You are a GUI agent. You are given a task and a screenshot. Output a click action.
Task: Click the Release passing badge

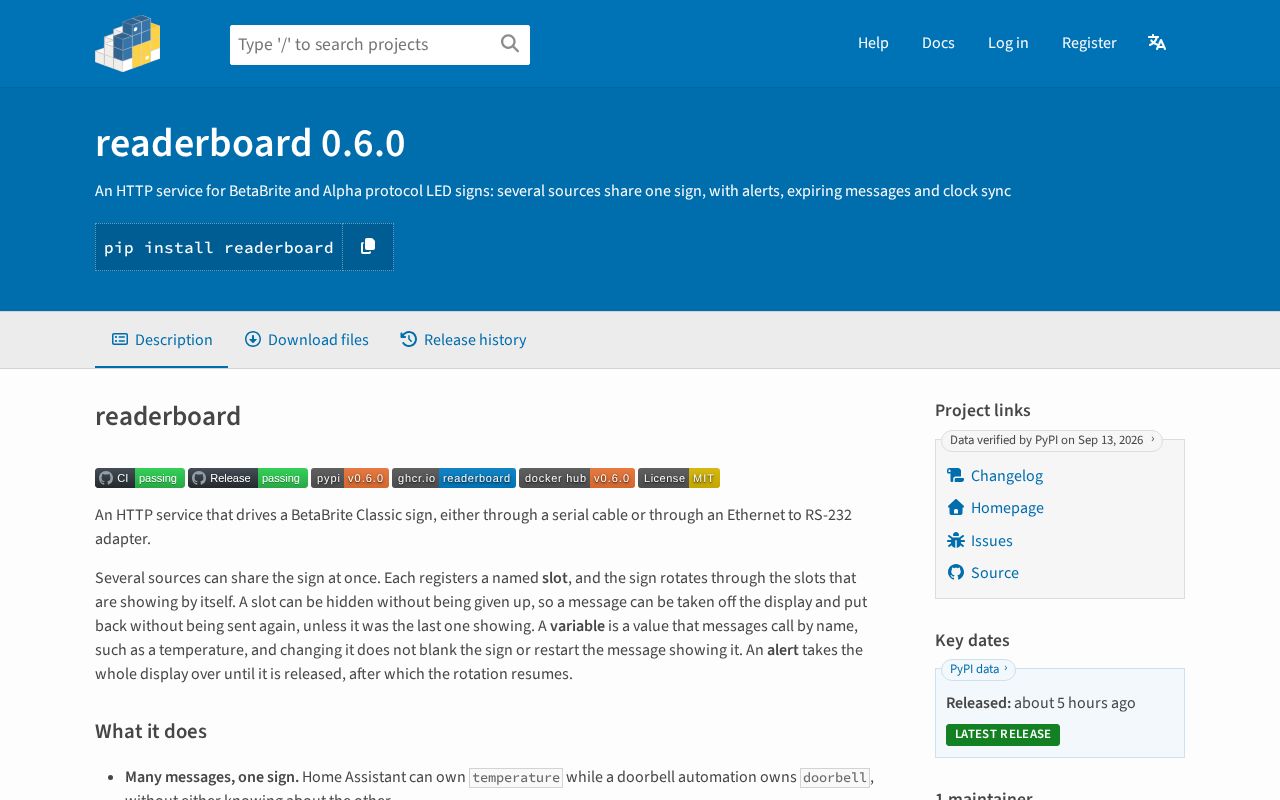click(248, 478)
